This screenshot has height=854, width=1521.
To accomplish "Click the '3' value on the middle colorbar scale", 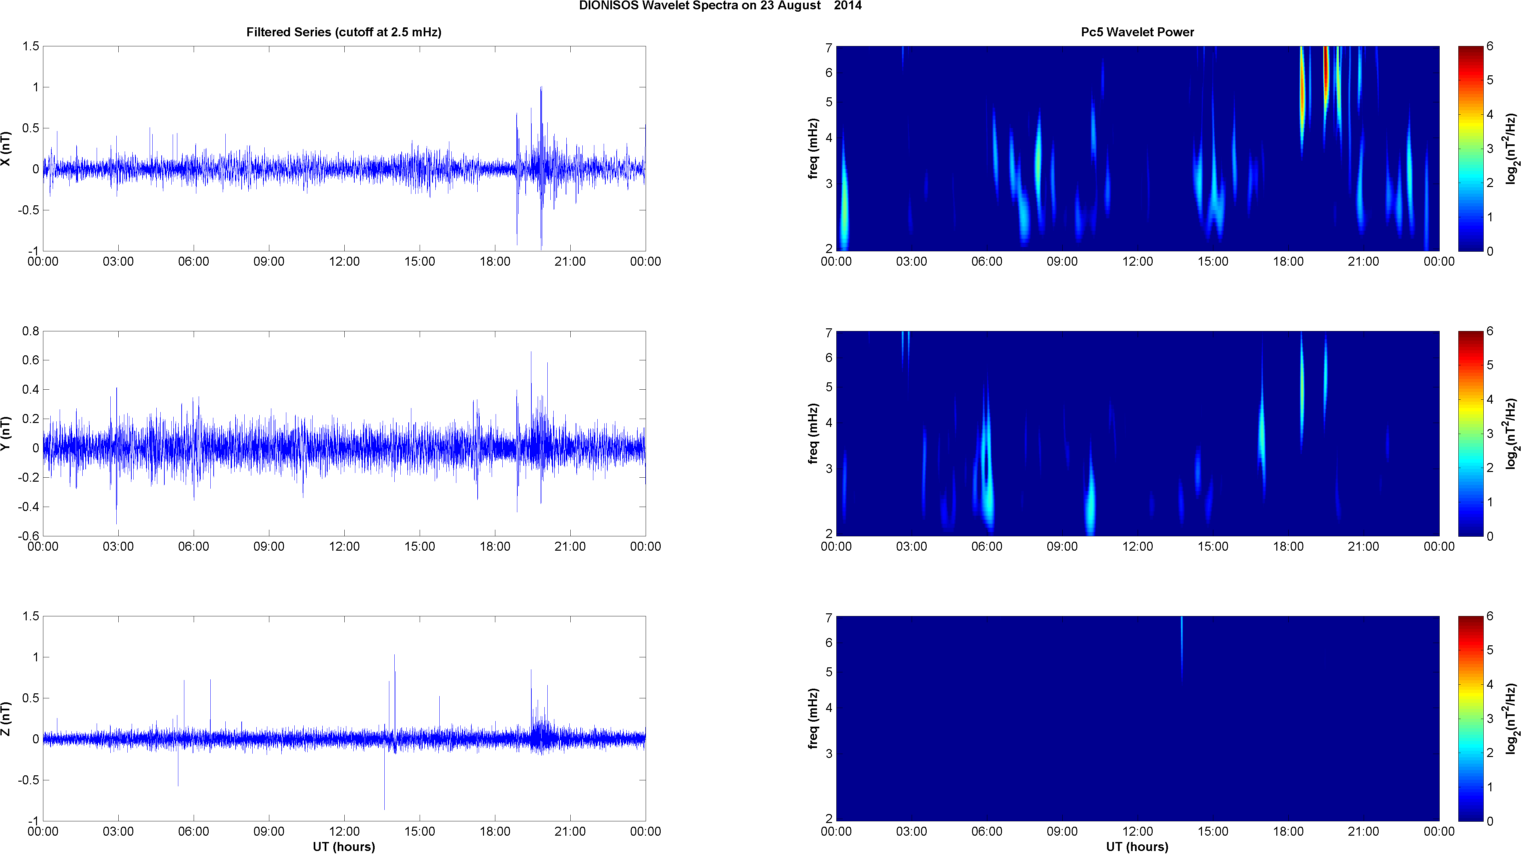I will [1490, 434].
